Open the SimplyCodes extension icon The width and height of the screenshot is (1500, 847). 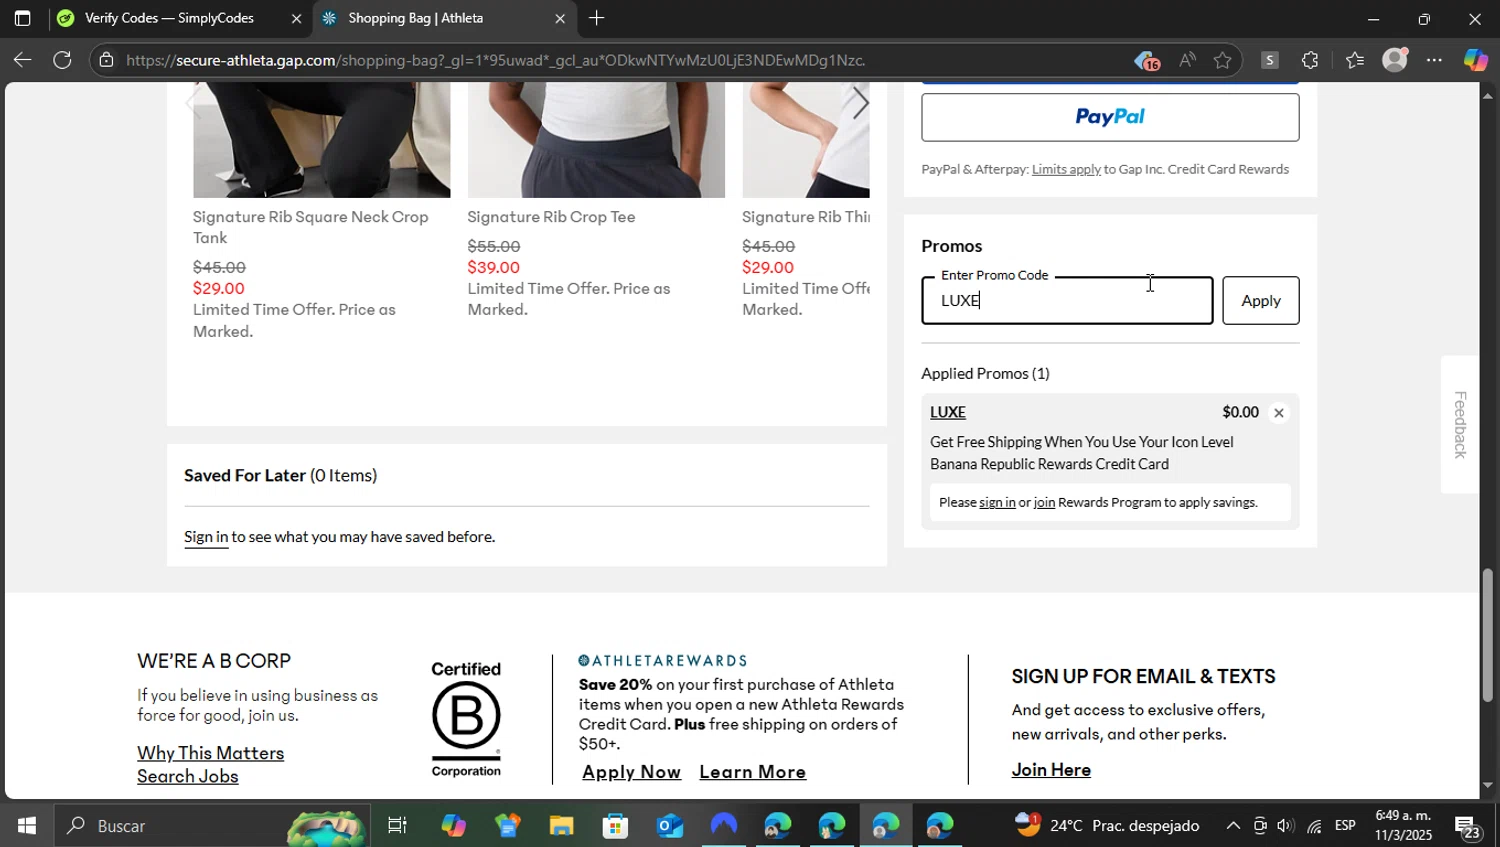click(1269, 60)
